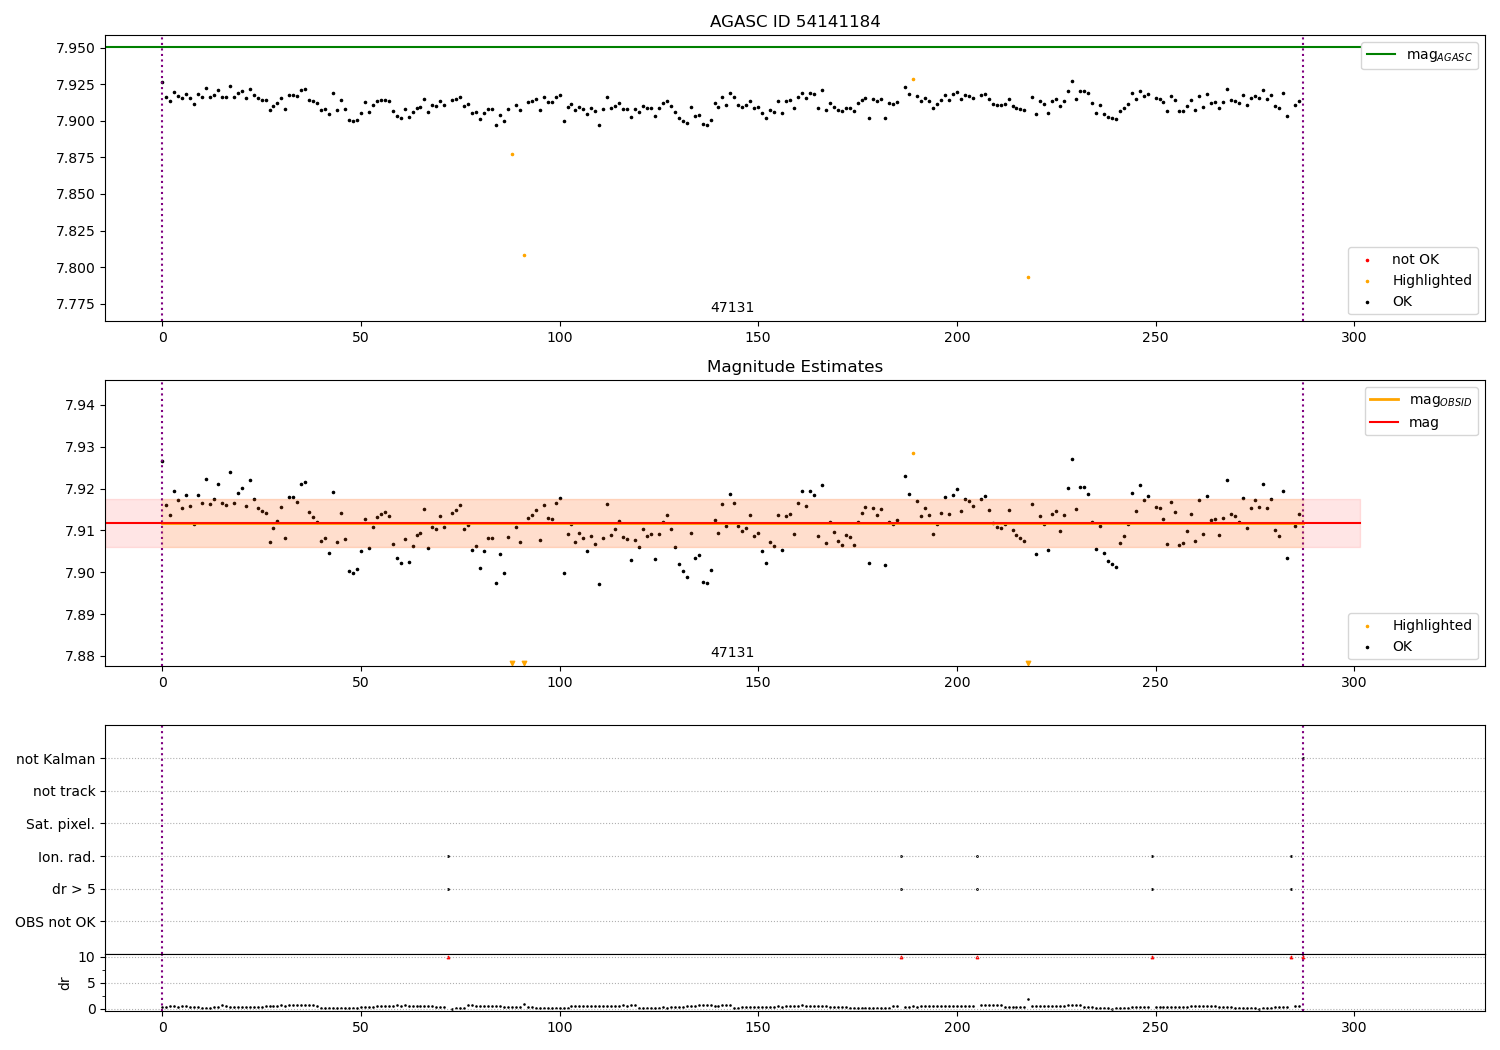
Task: Click 'Highlighted' legend entry in top plot
Action: point(1432,281)
